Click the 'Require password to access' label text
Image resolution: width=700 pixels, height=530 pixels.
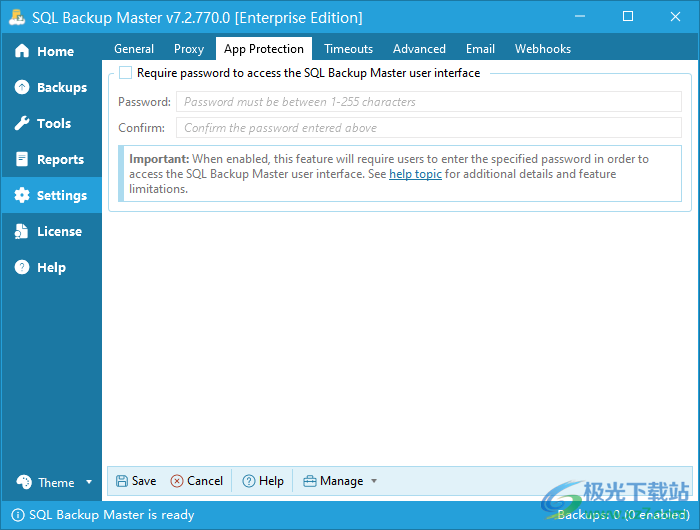(308, 73)
